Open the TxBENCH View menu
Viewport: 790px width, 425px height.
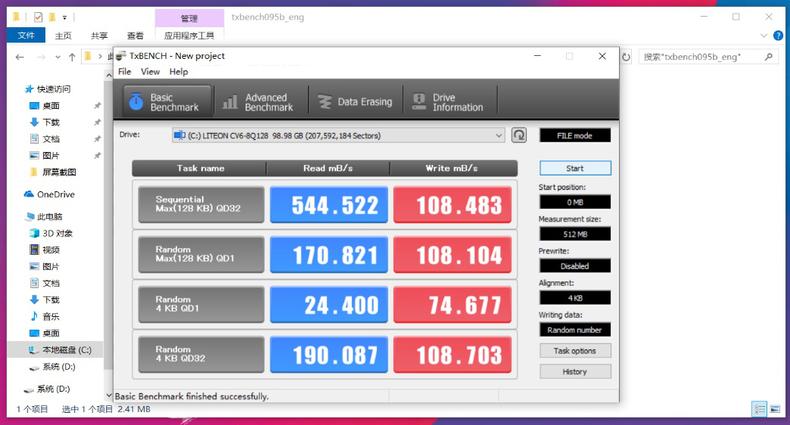(x=150, y=72)
